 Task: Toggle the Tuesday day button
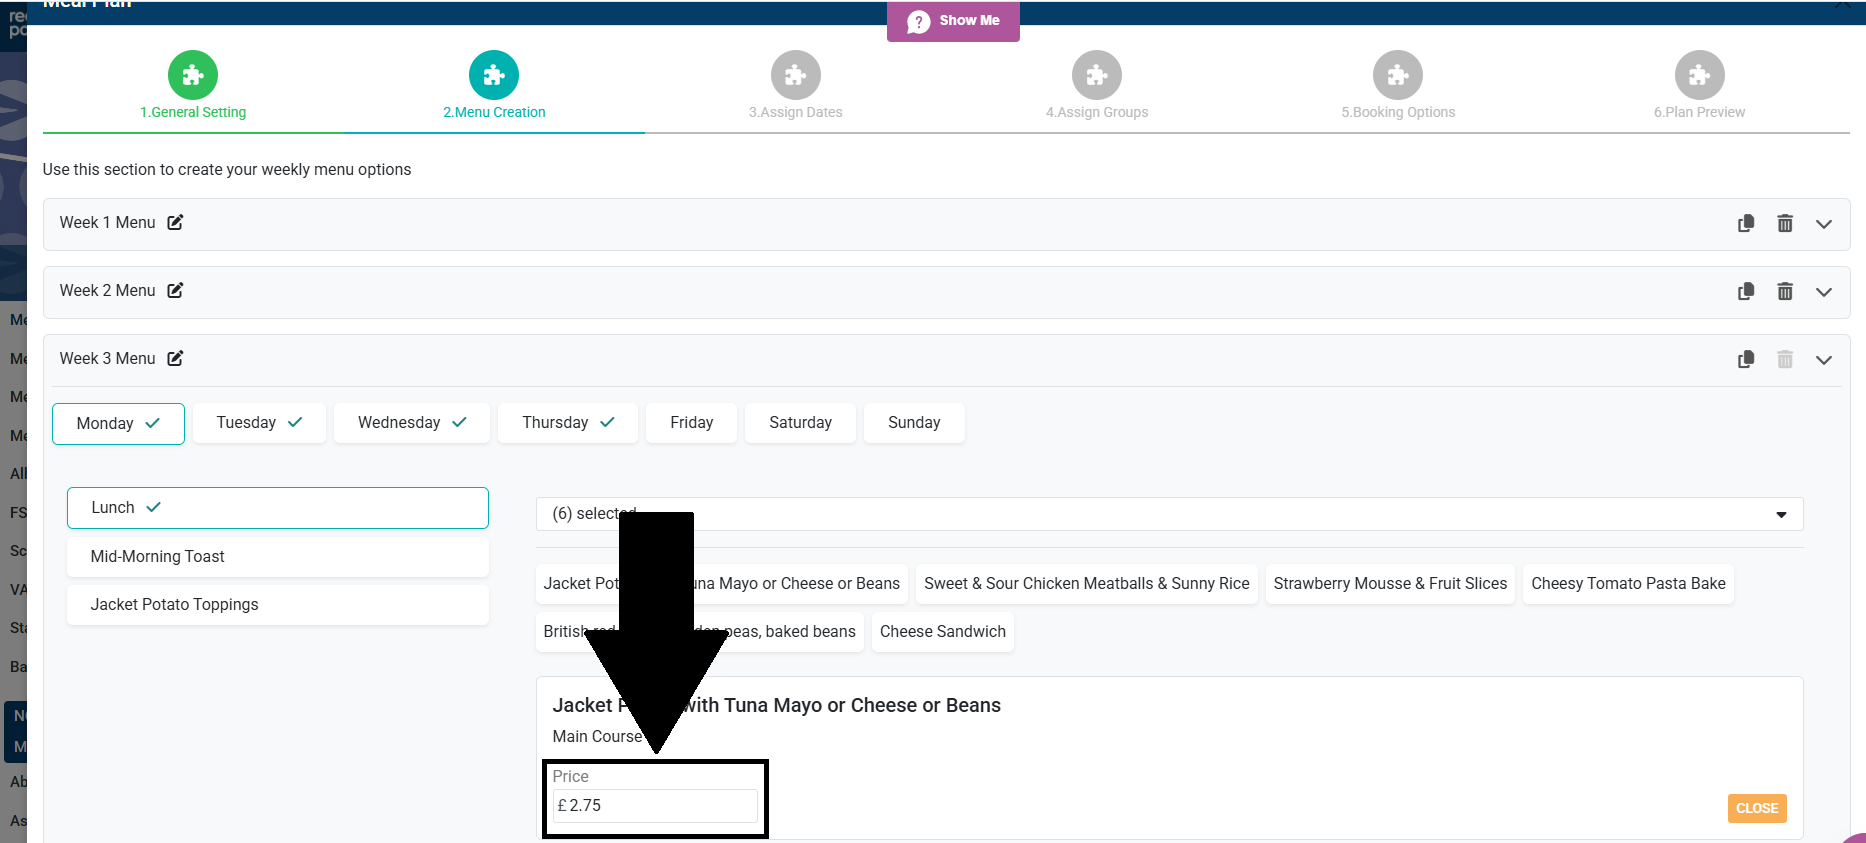(x=259, y=422)
